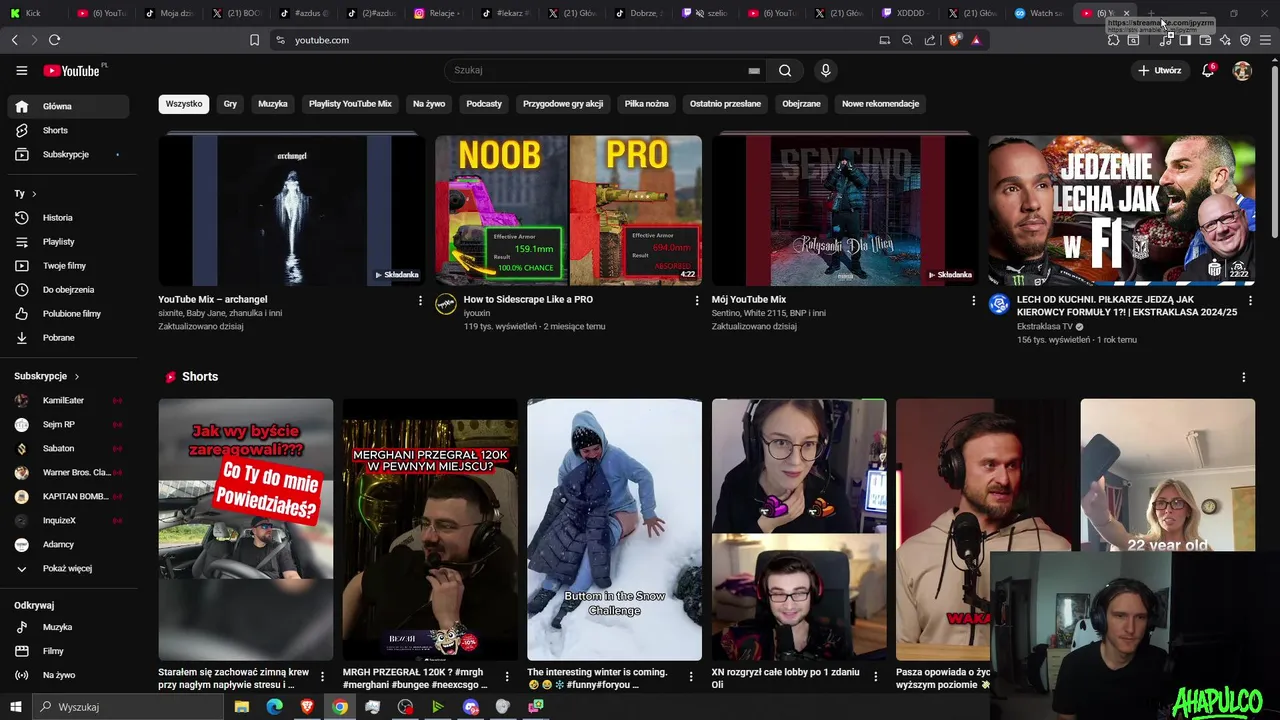Open browser extensions puzzle icon
This screenshot has height=720, width=1280.
click(1113, 40)
